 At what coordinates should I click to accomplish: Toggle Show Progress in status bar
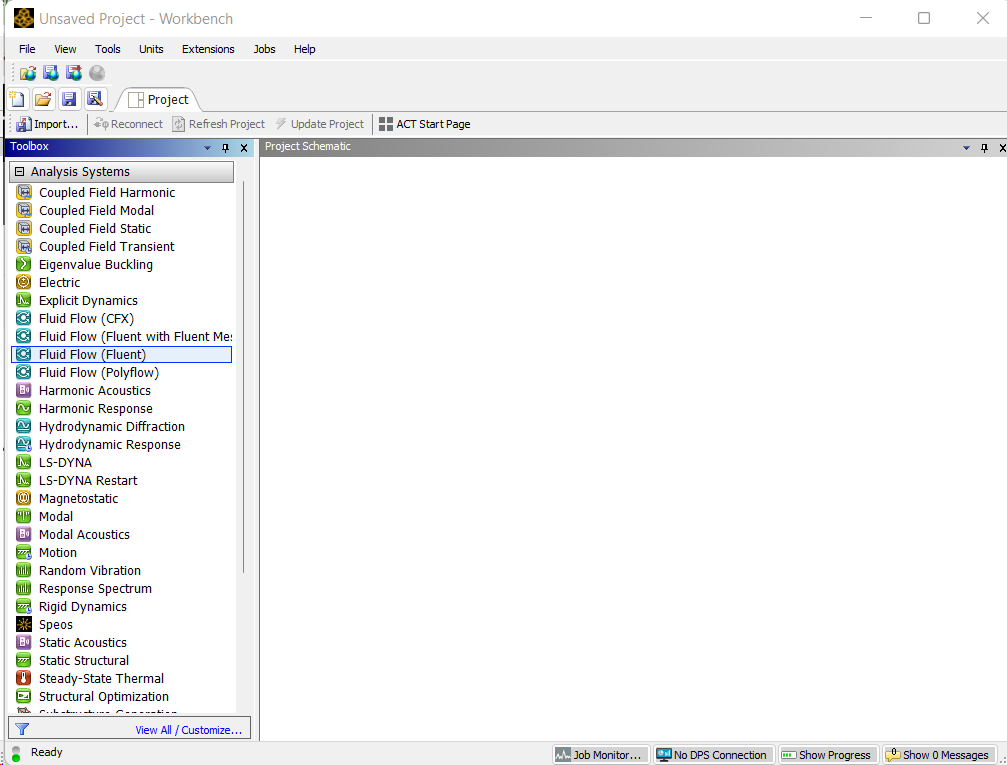(827, 755)
